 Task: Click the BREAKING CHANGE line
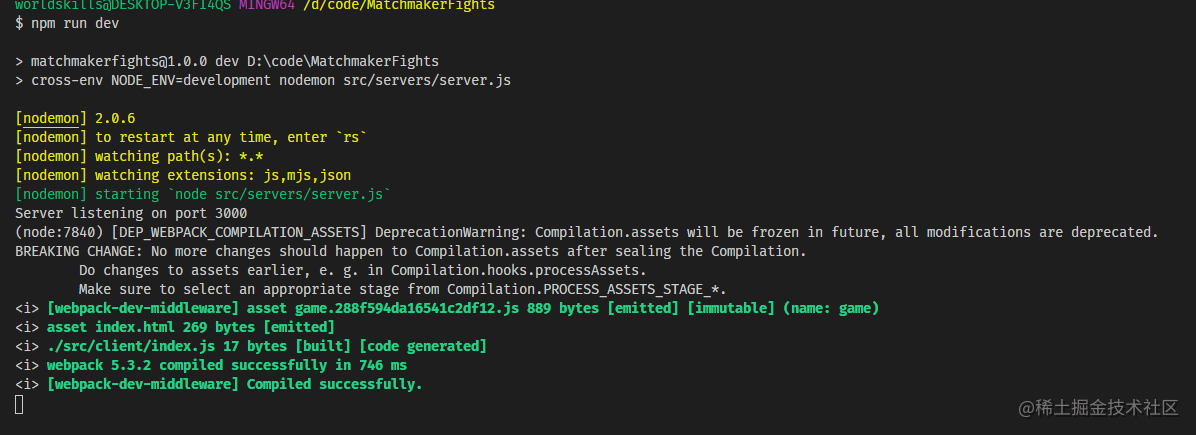click(x=411, y=252)
